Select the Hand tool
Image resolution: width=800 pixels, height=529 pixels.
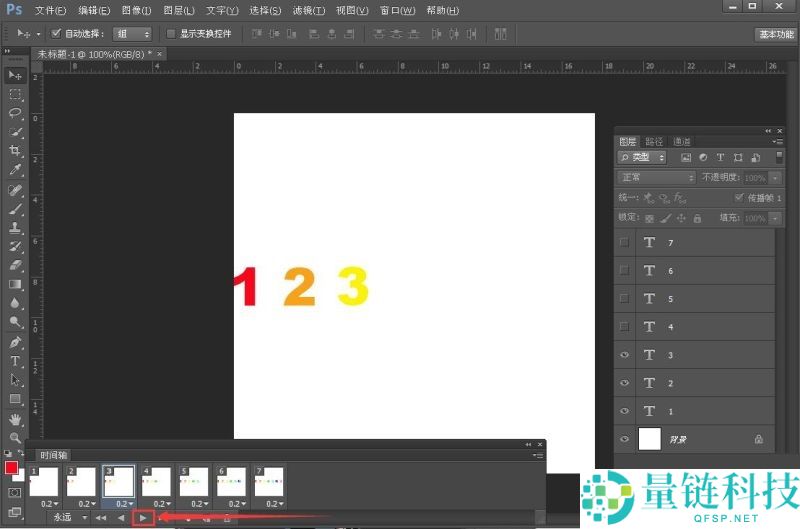point(15,419)
